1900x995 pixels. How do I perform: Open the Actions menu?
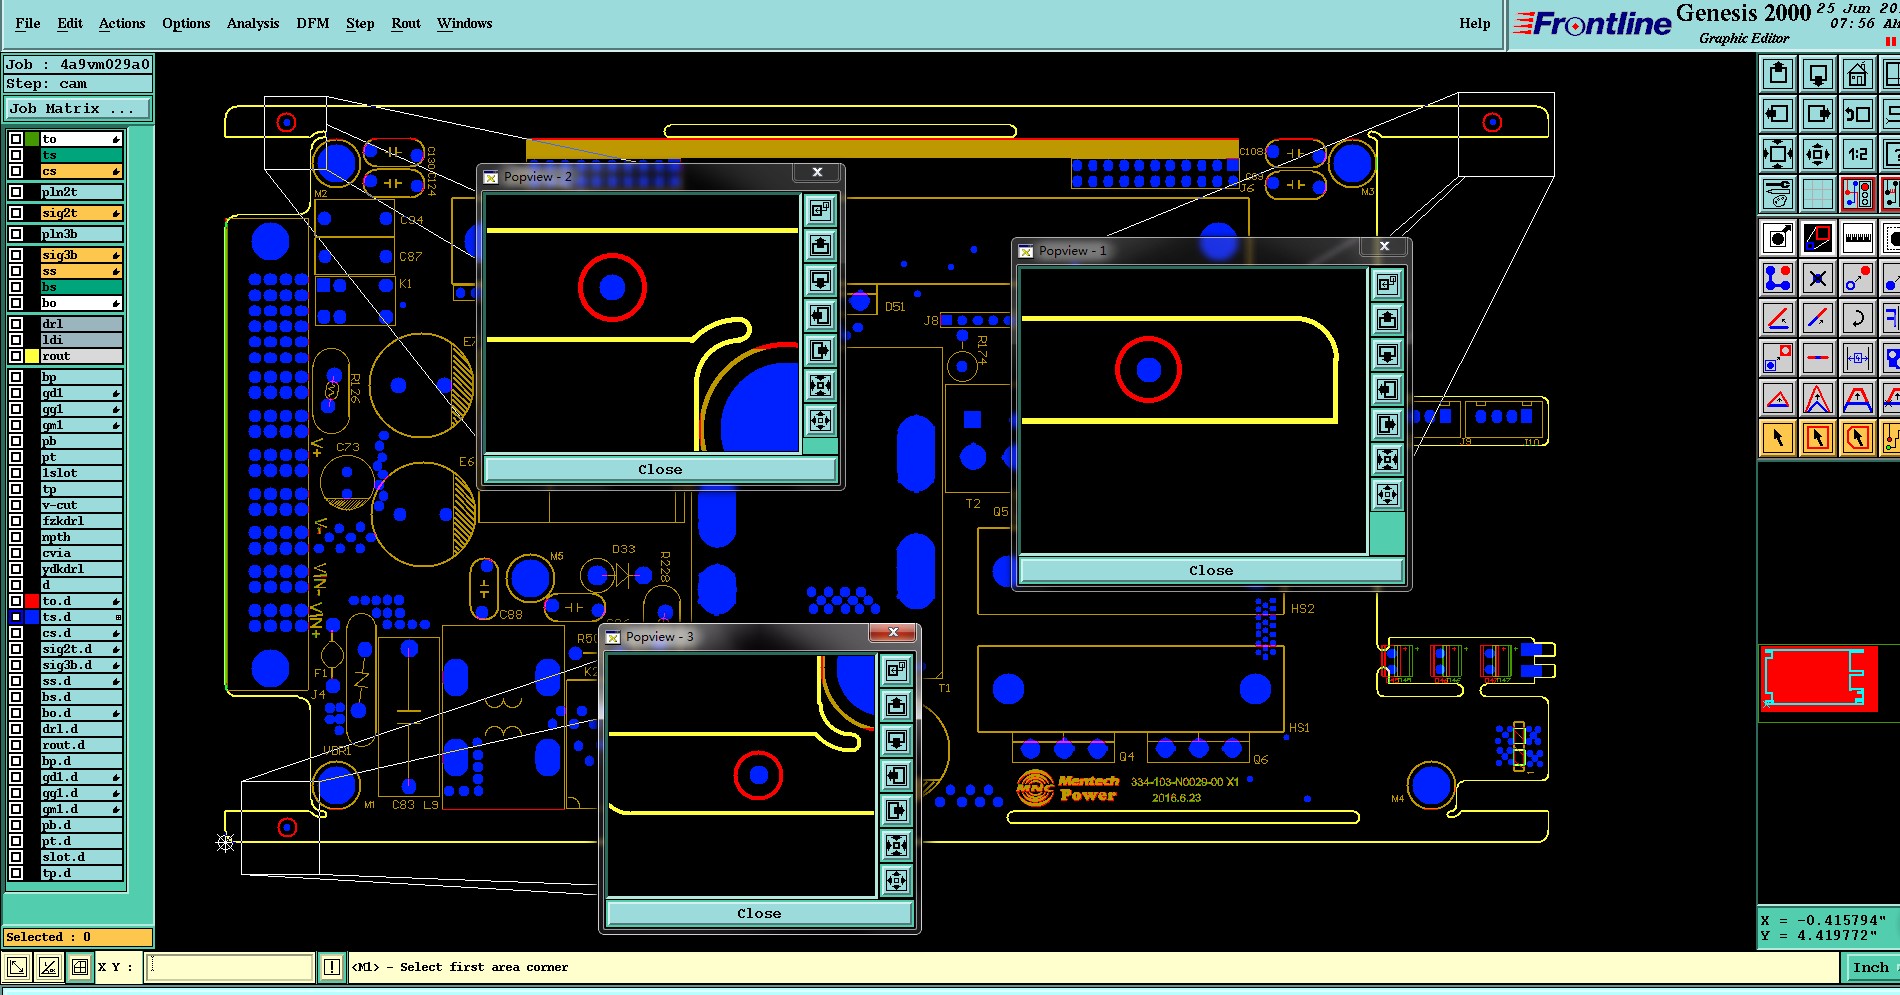(x=122, y=23)
